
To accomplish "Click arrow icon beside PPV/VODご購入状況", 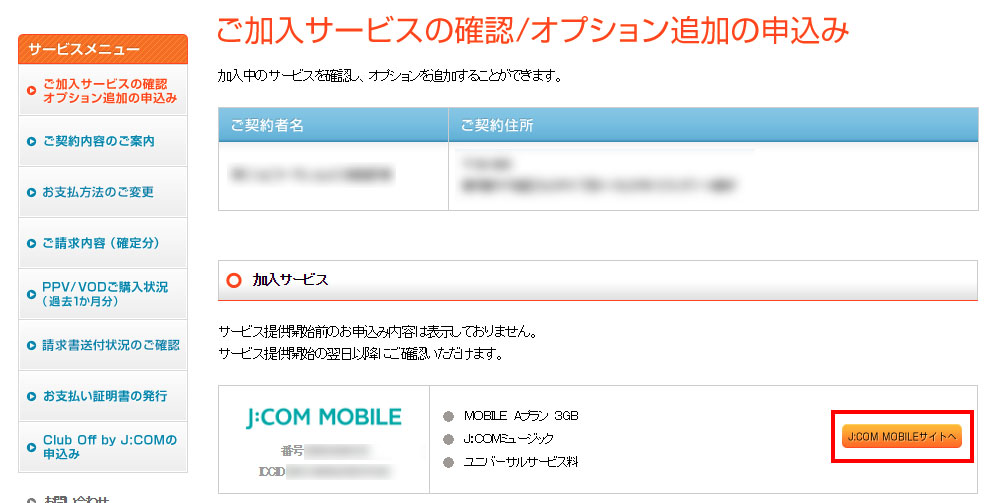I will pos(31,294).
